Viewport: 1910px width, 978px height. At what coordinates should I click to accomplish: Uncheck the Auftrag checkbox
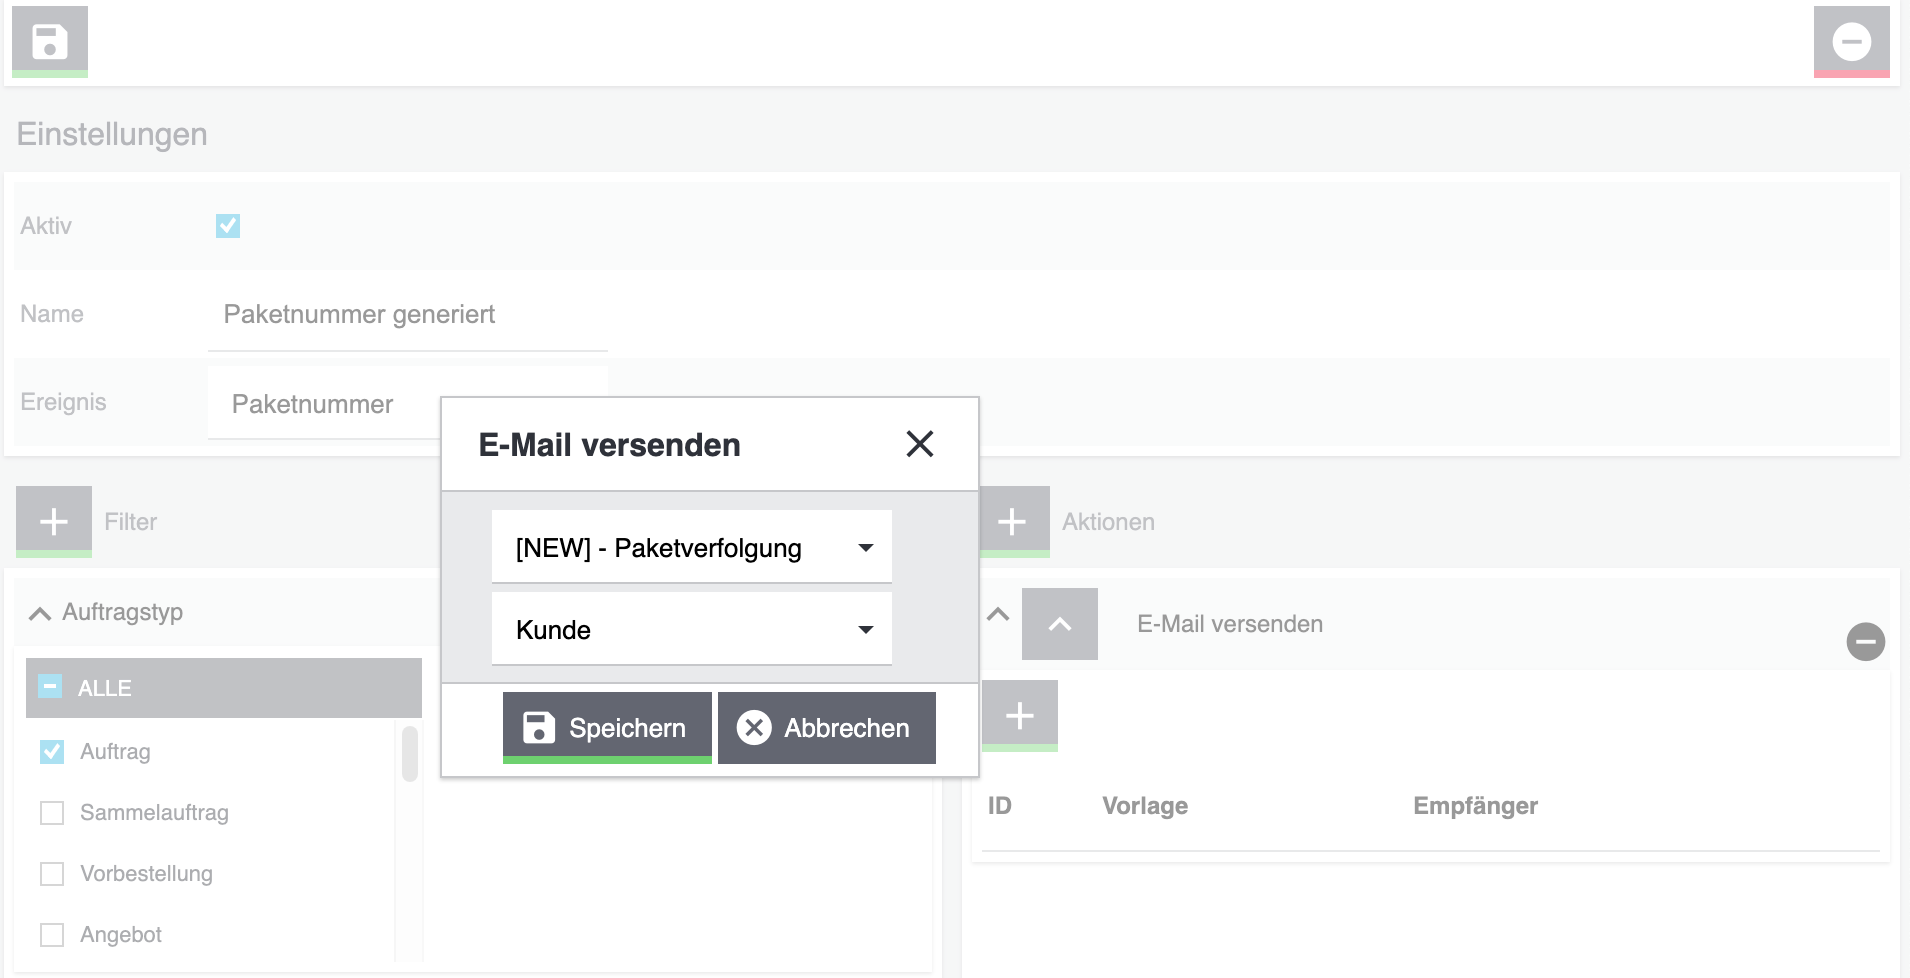click(52, 752)
